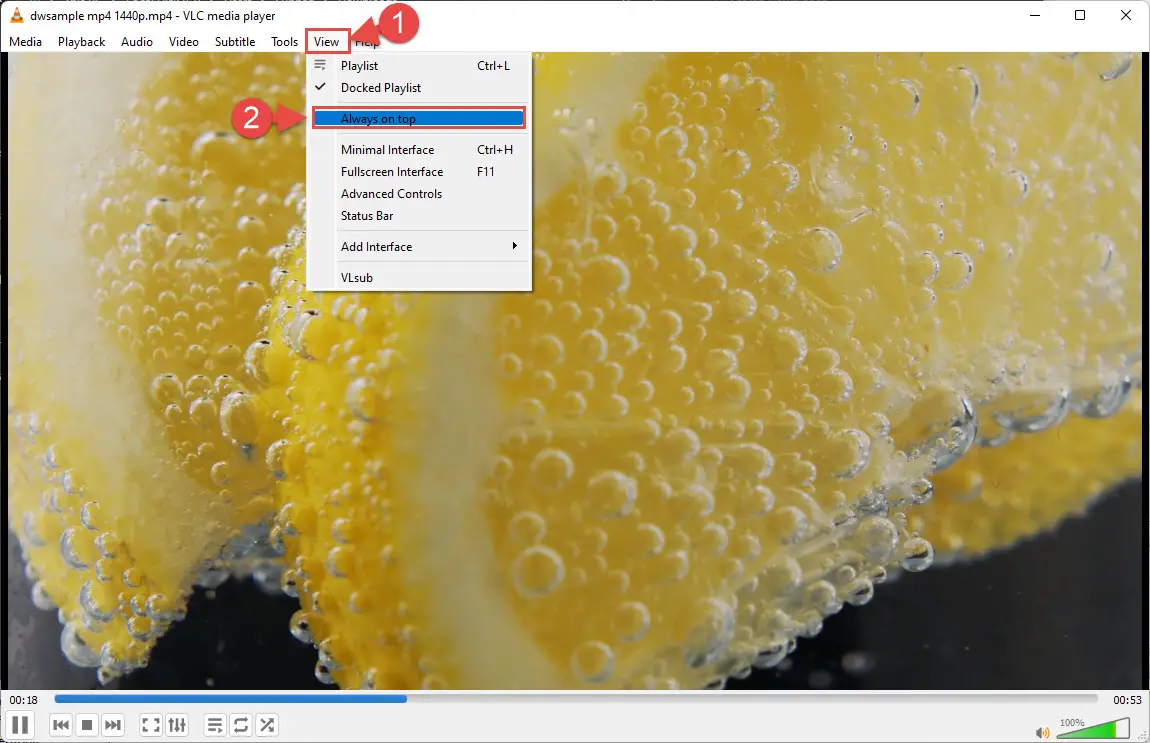Open the Tools menu
Viewport: 1150px width, 743px height.
[x=284, y=42]
